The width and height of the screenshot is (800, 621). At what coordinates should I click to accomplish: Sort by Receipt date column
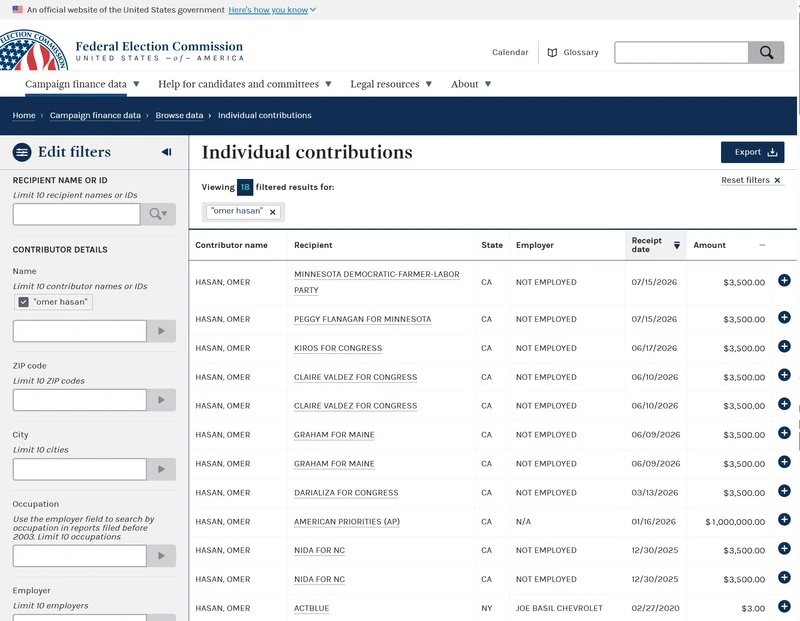pos(656,245)
